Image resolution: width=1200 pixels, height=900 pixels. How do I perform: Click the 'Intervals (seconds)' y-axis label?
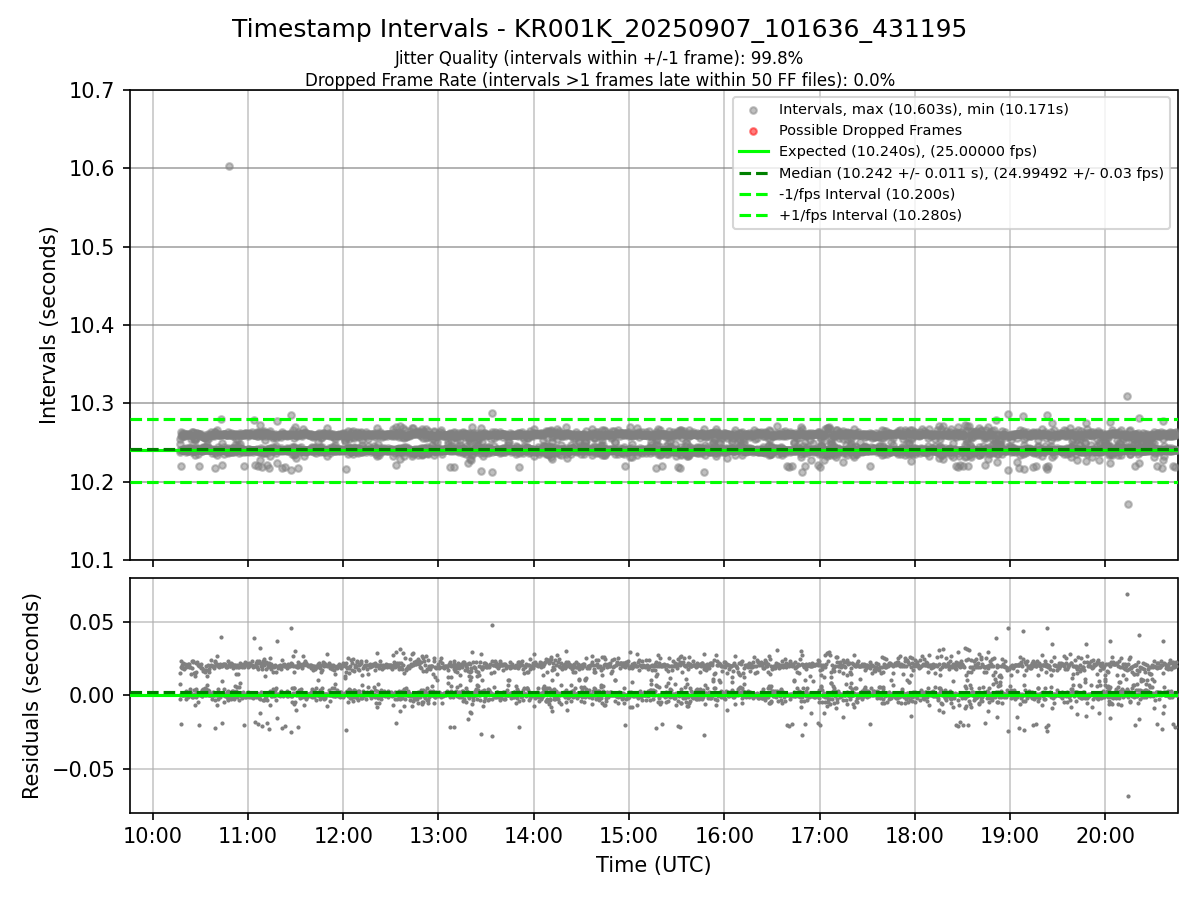pyautogui.click(x=48, y=325)
